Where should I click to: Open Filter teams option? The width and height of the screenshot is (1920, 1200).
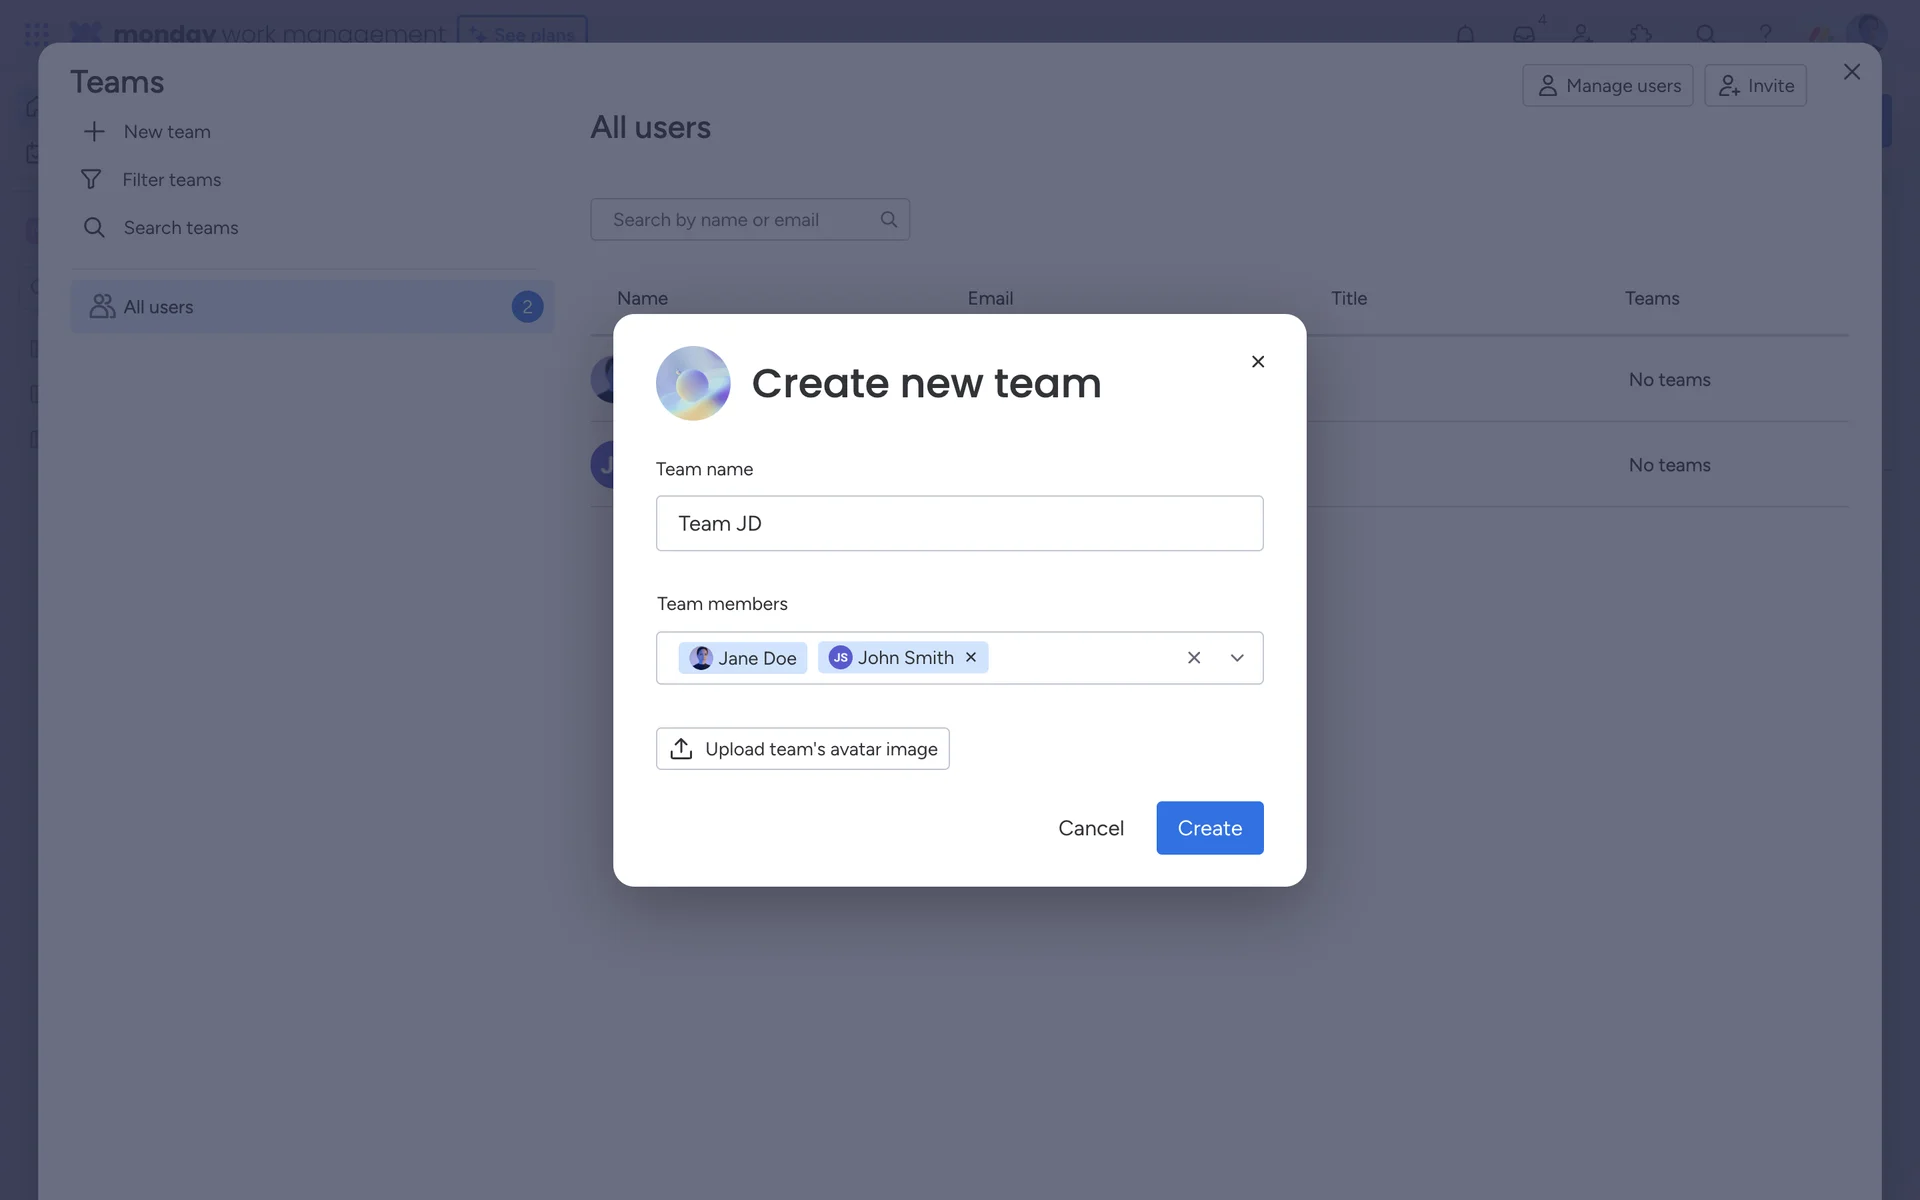151,180
